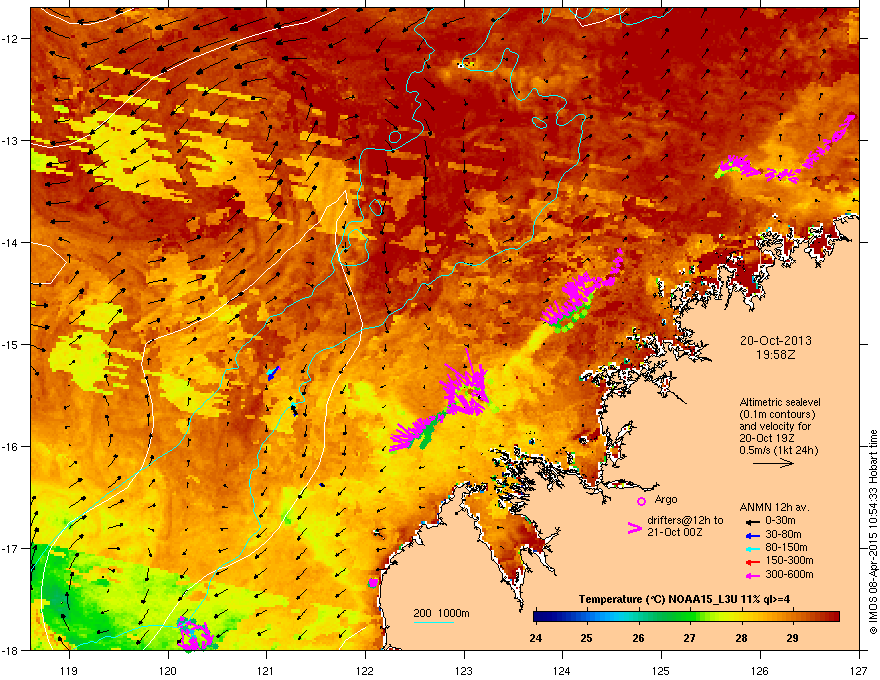Screen dimensions: 880x680
Task: Click the longitude axis label 123
Action: coord(464,670)
